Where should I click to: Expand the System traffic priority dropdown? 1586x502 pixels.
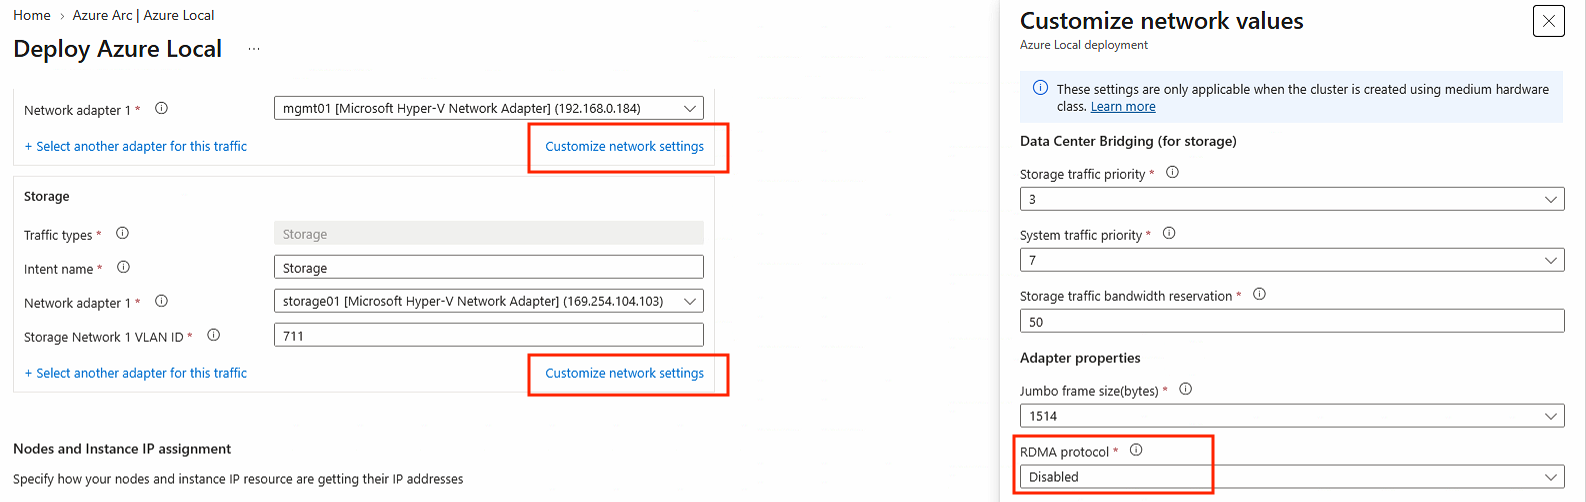[1292, 260]
